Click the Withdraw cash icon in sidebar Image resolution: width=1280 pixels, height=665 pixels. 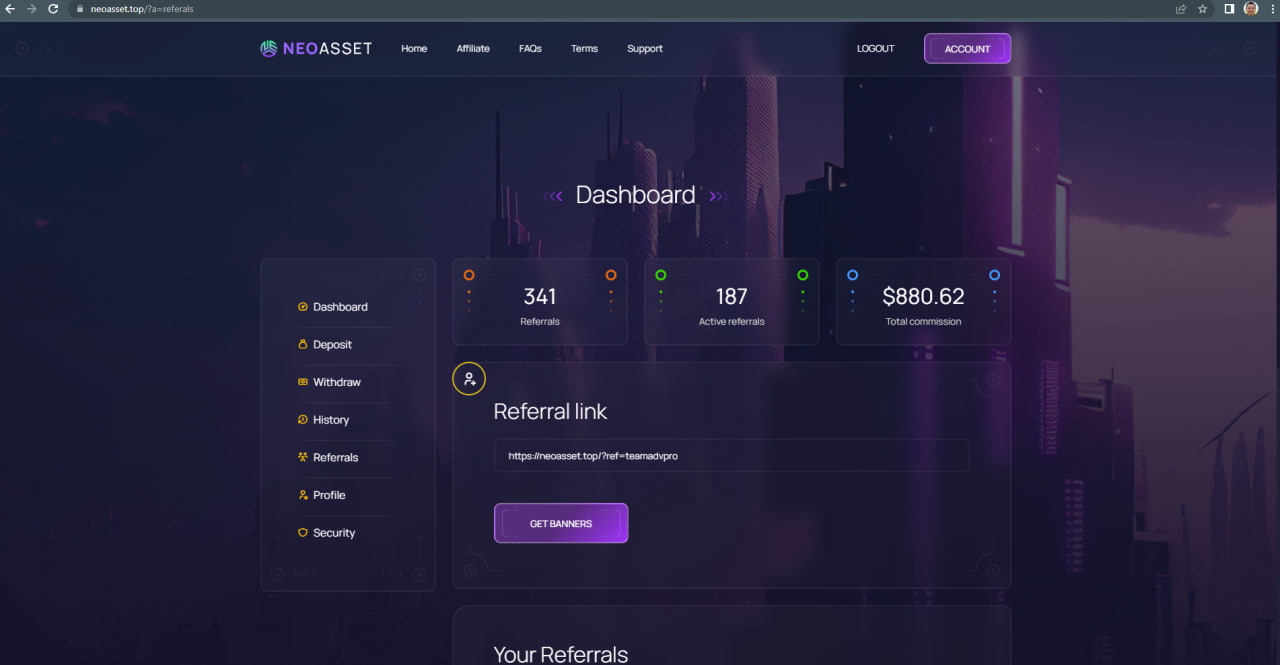[303, 382]
